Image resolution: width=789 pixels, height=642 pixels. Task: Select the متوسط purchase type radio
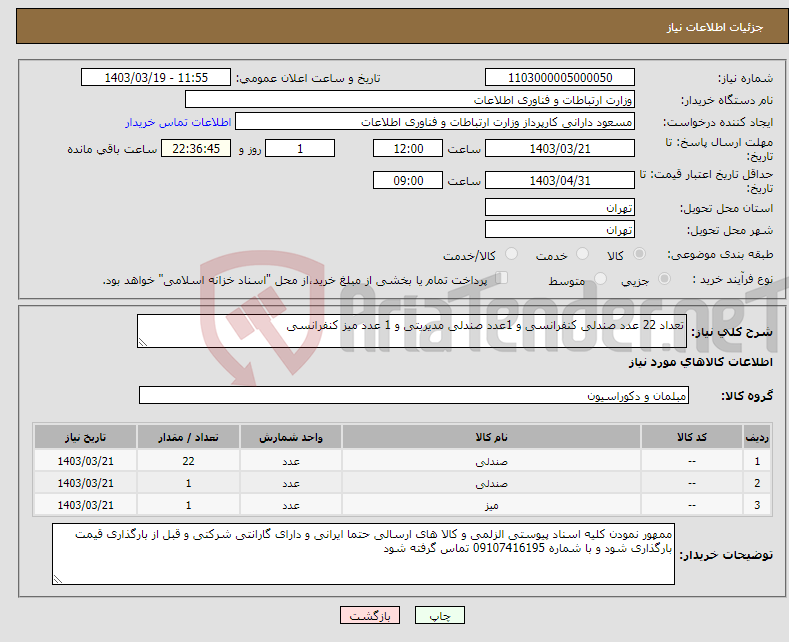click(600, 279)
